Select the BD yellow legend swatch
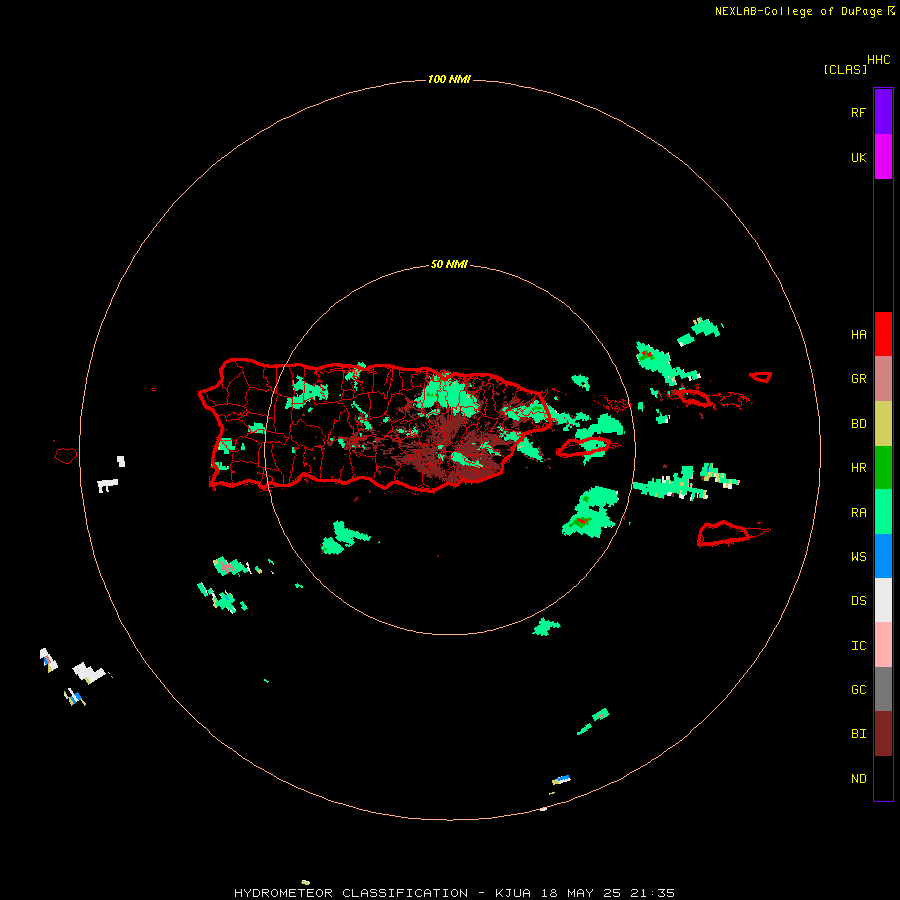900x900 pixels. [x=883, y=424]
